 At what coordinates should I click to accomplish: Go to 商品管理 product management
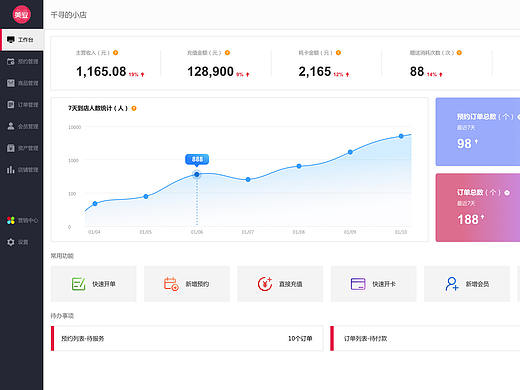(x=22, y=83)
